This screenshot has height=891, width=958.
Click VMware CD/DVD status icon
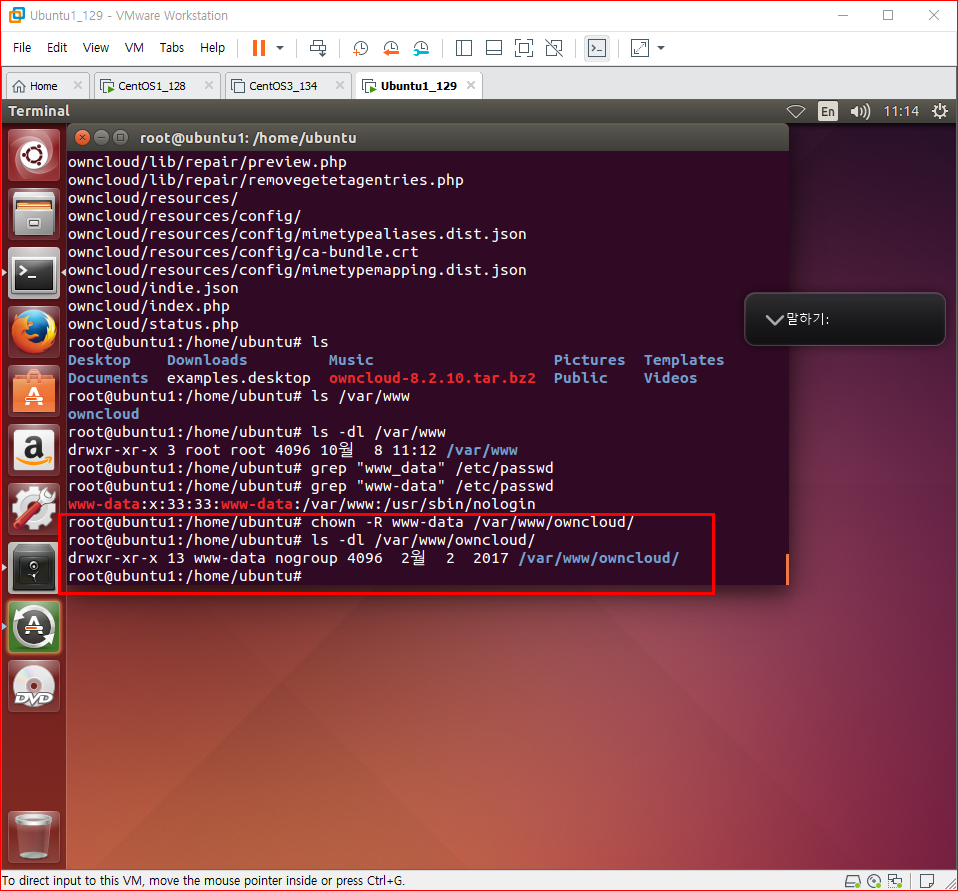(874, 881)
